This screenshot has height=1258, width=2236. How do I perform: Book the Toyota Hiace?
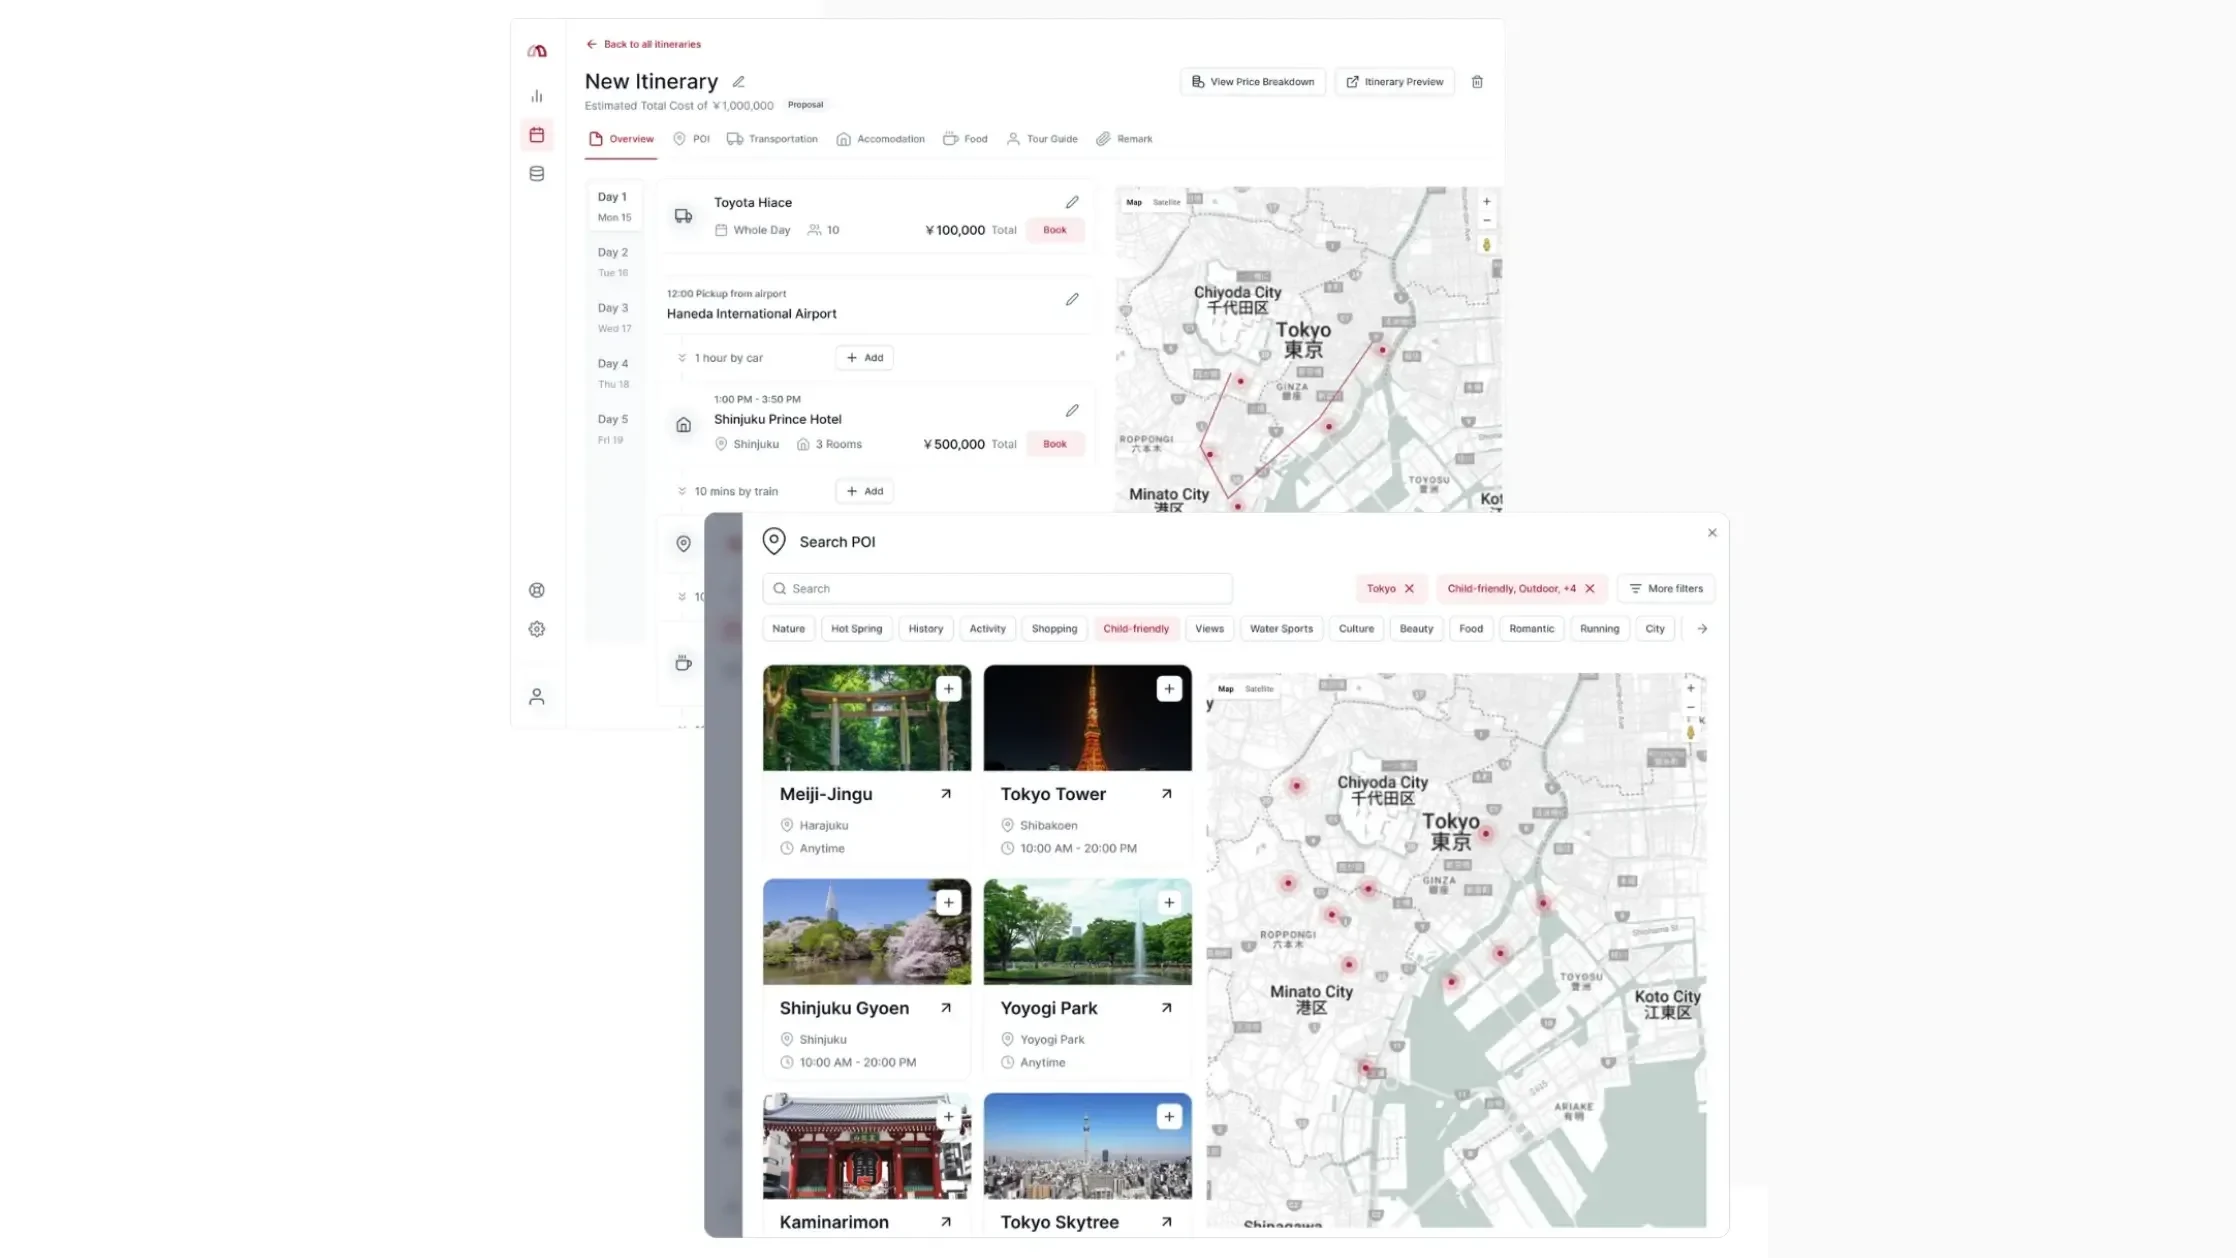(x=1055, y=230)
